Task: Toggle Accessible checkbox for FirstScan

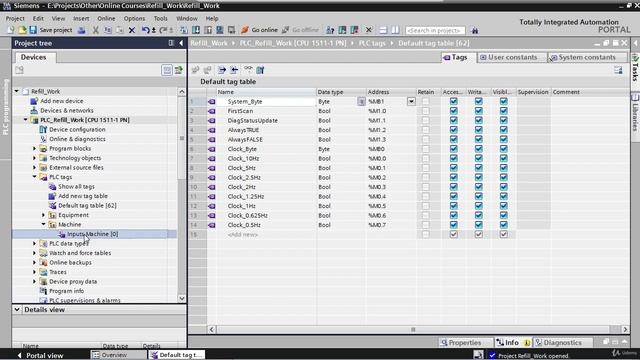Action: coord(453,111)
